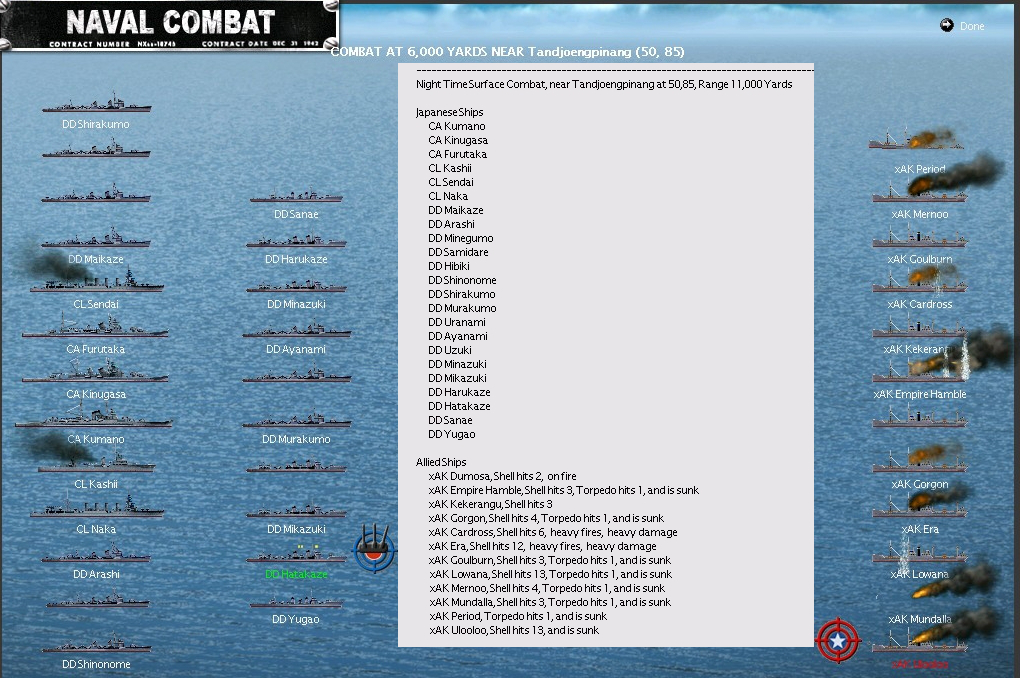Click the xAK Dumosa on fire line
This screenshot has width=1020, height=678.
tap(502, 476)
